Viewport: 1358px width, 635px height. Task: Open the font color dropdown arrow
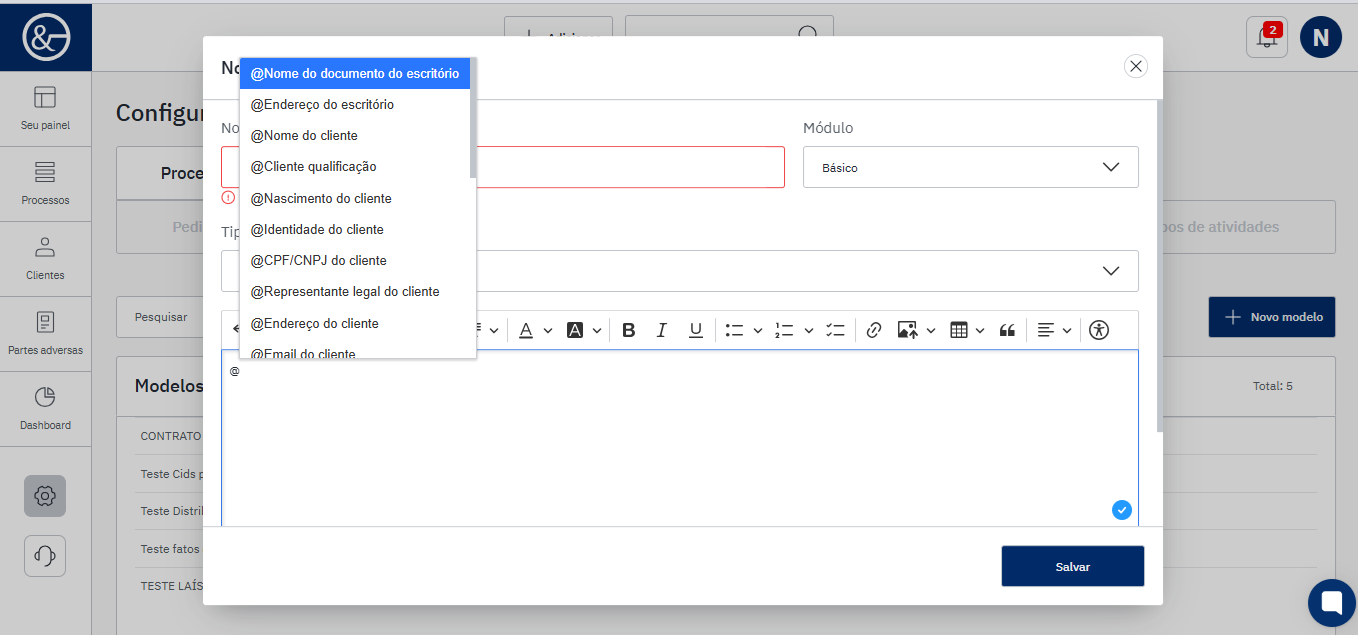point(547,331)
